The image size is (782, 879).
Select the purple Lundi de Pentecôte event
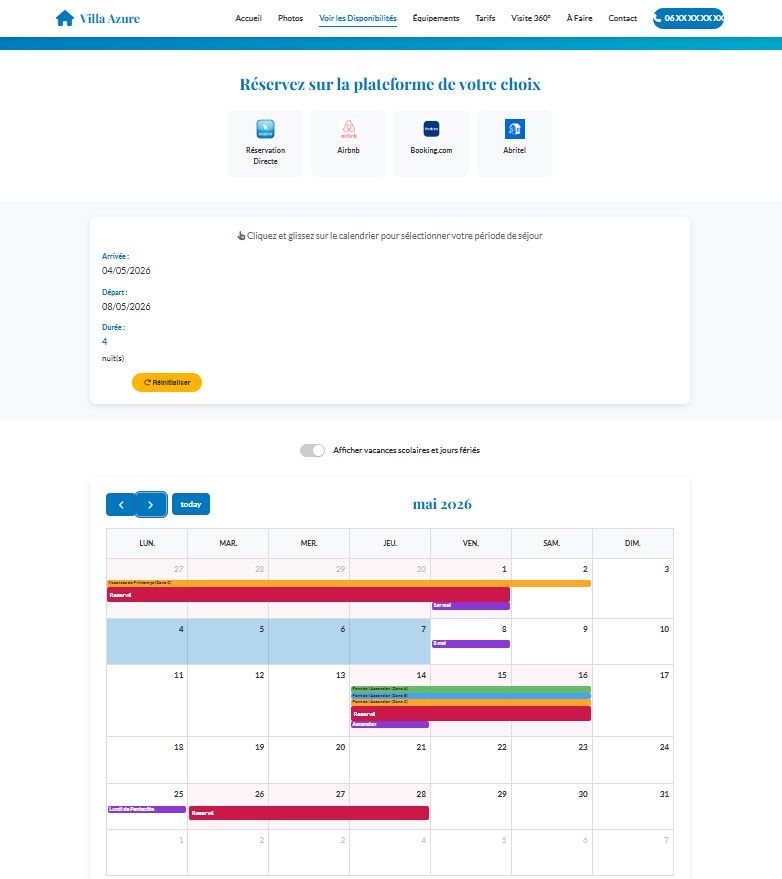146,809
